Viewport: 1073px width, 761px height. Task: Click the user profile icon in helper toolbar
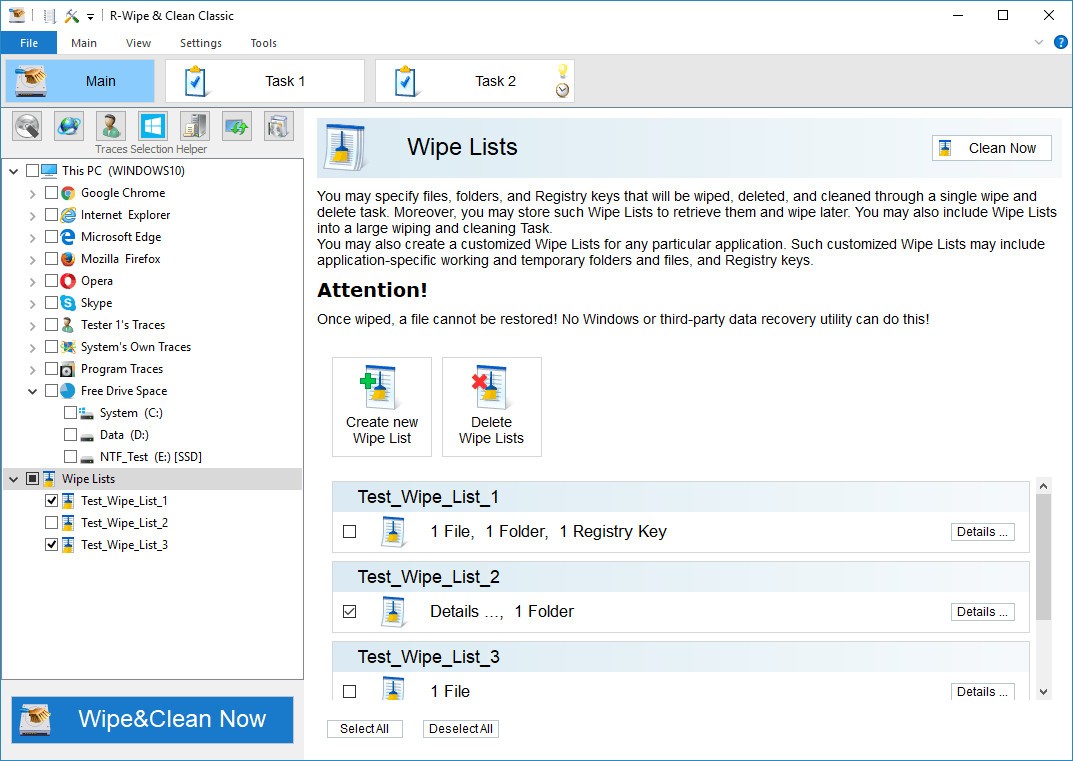tap(111, 126)
